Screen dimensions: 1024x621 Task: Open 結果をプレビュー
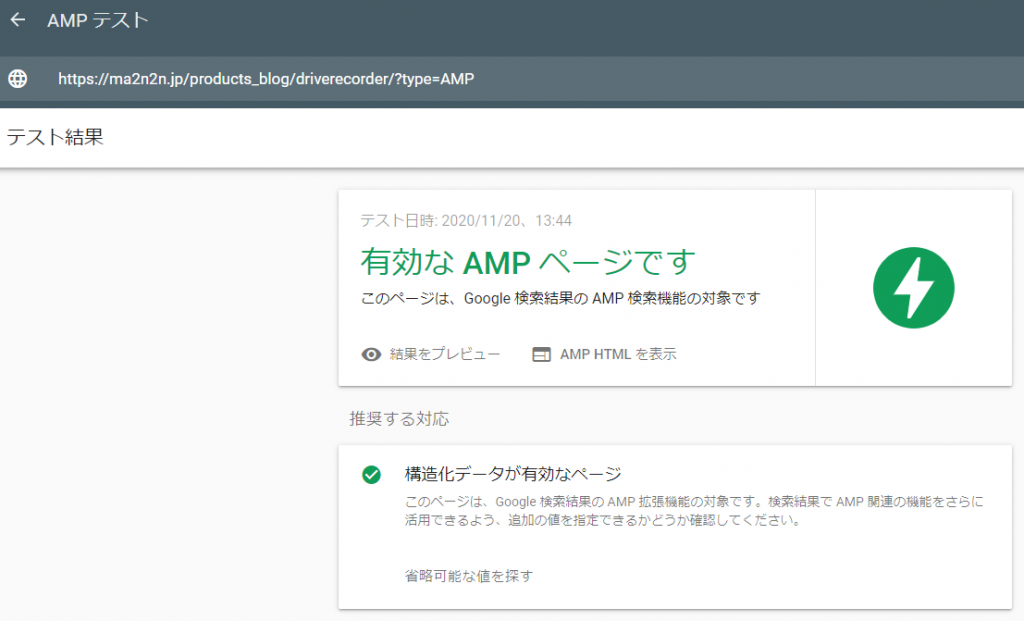(x=444, y=354)
